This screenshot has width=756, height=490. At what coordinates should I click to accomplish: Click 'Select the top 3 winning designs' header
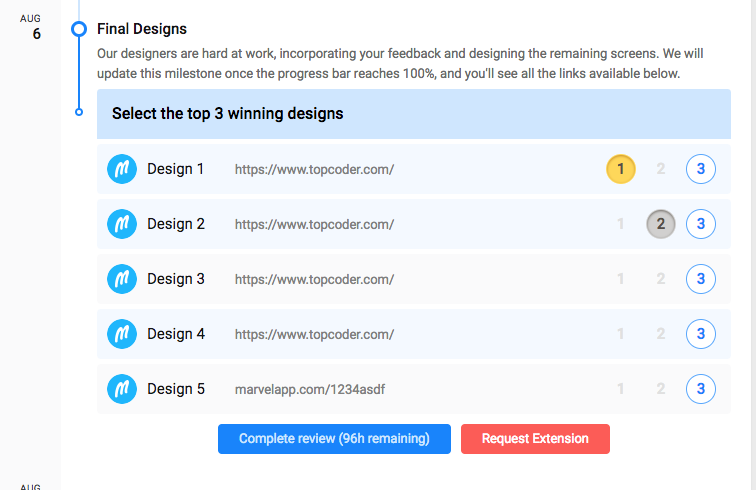coord(414,114)
